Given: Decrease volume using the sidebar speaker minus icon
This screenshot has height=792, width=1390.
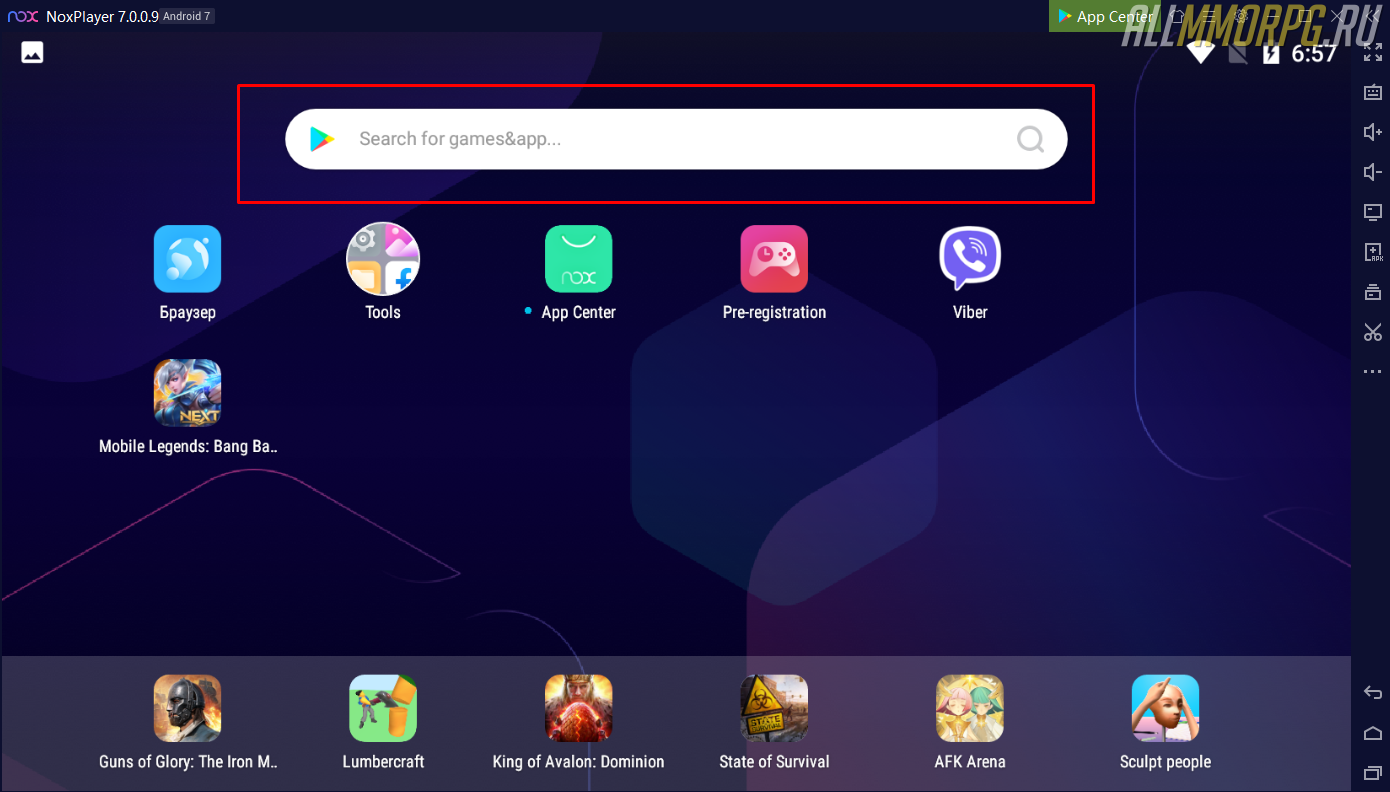Looking at the screenshot, I should click(1373, 172).
